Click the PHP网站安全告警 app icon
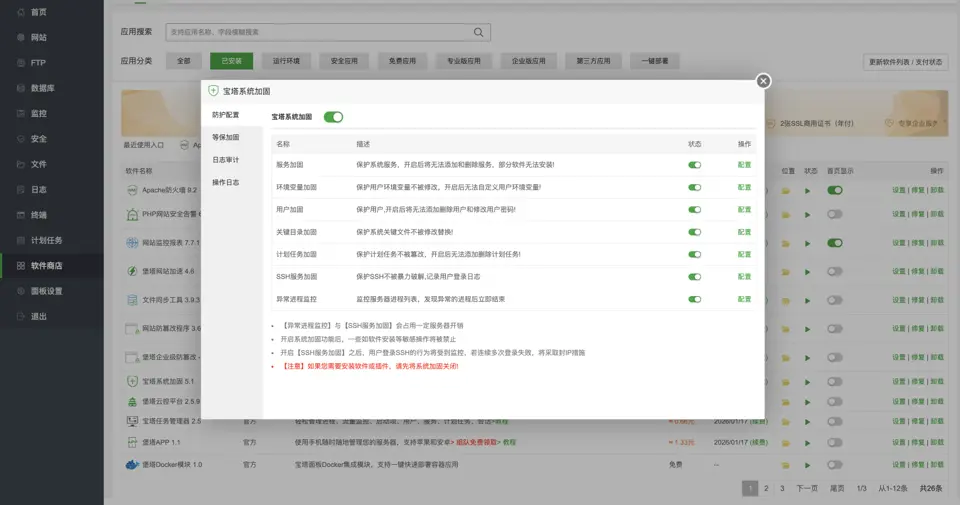The image size is (960, 505). (x=132, y=214)
